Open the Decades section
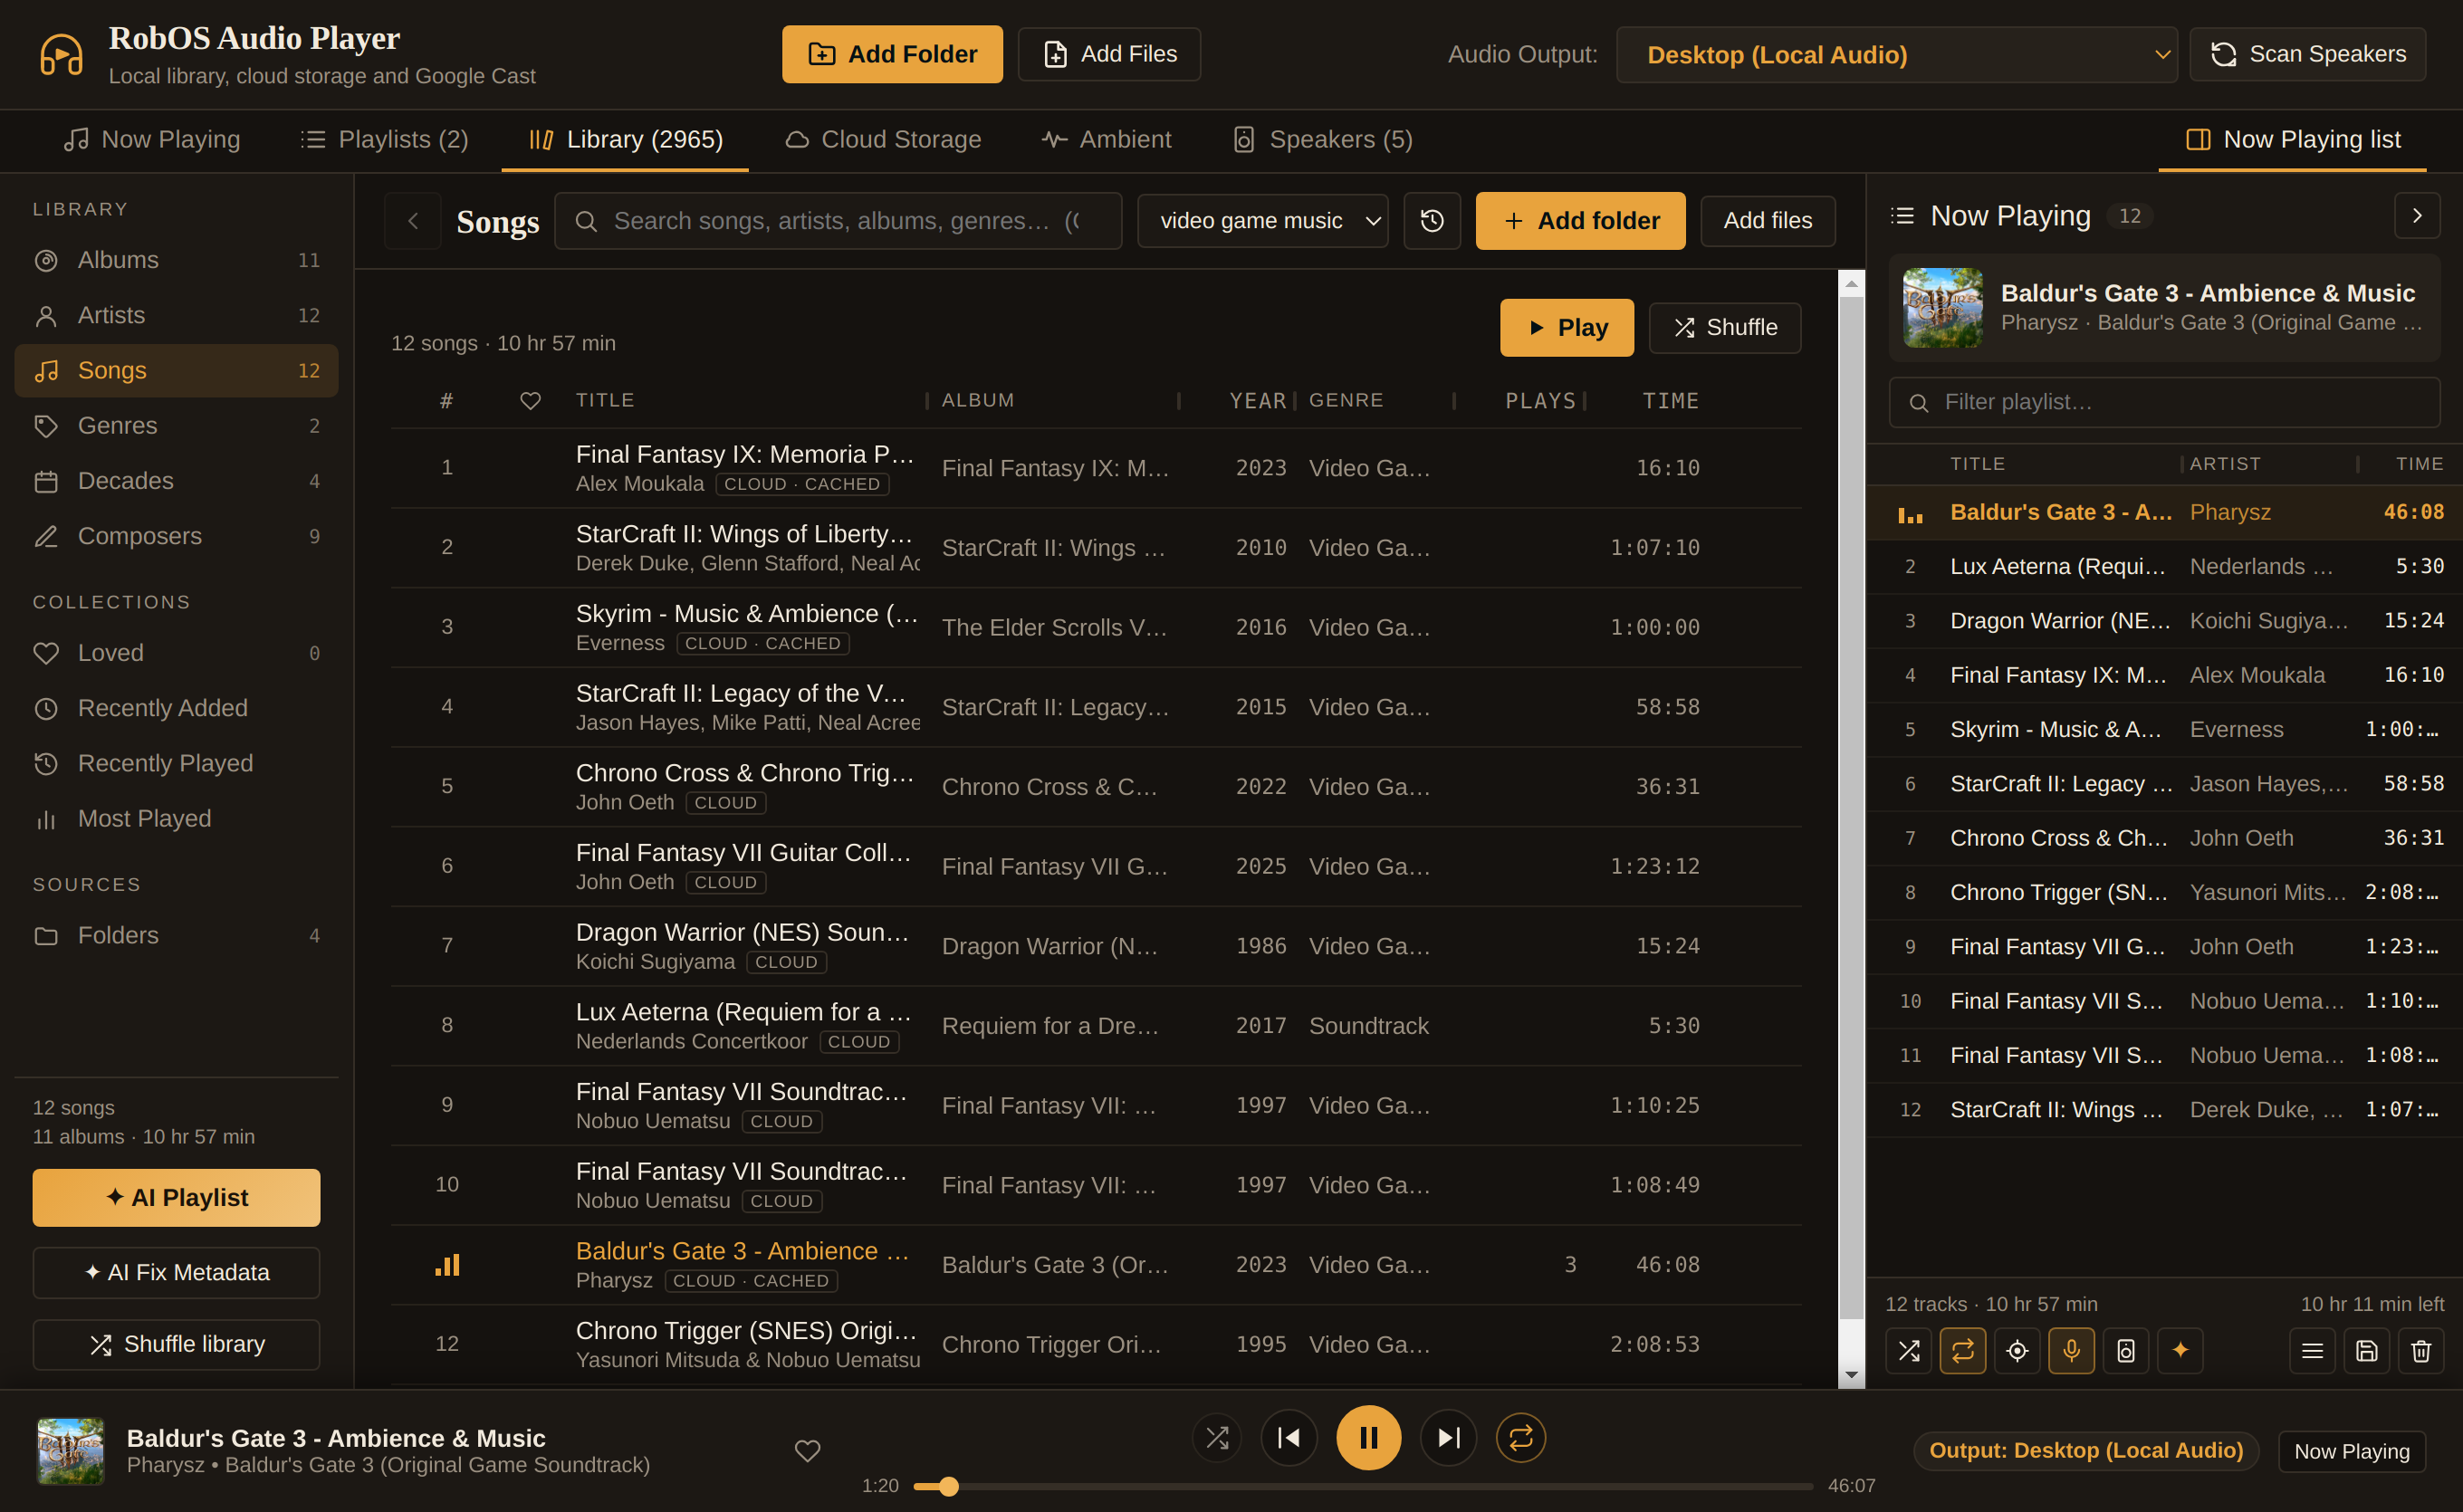2463x1512 pixels. tap(176, 481)
